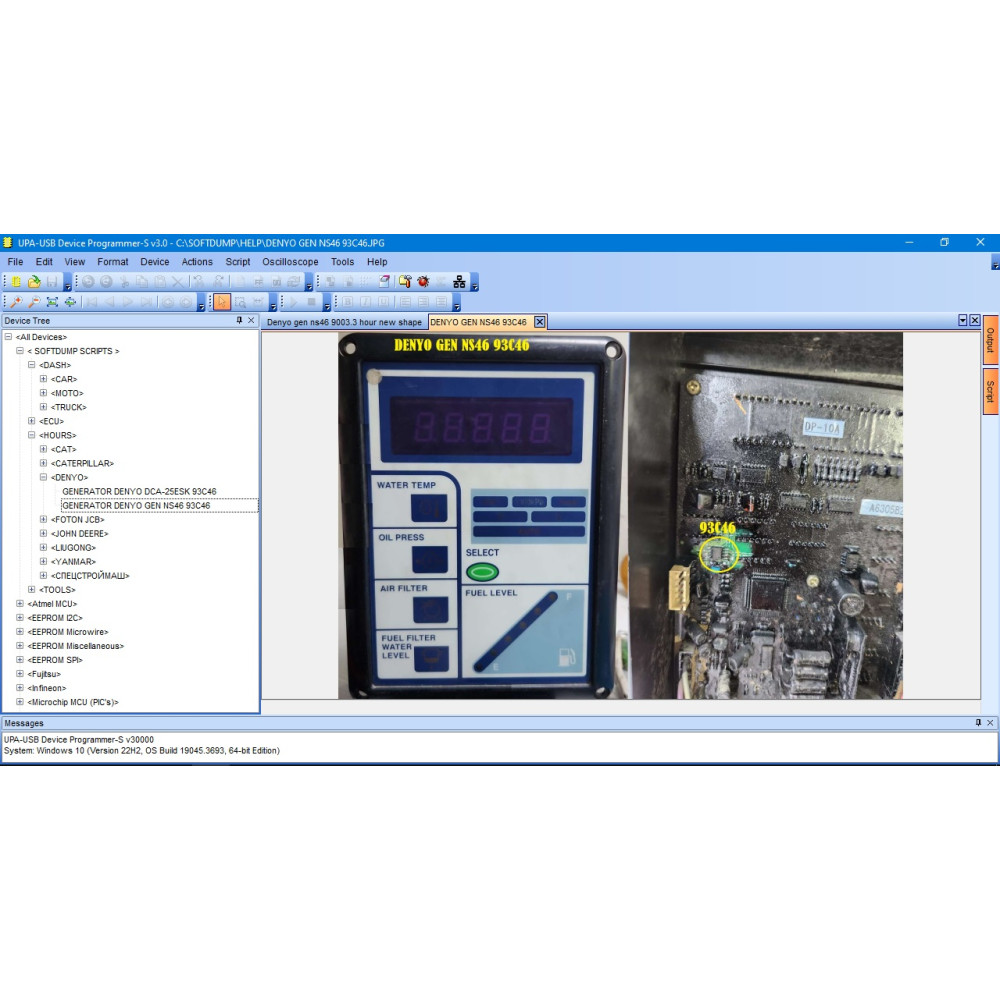Click the fit width icon
The image size is (1000, 1000).
pos(70,302)
